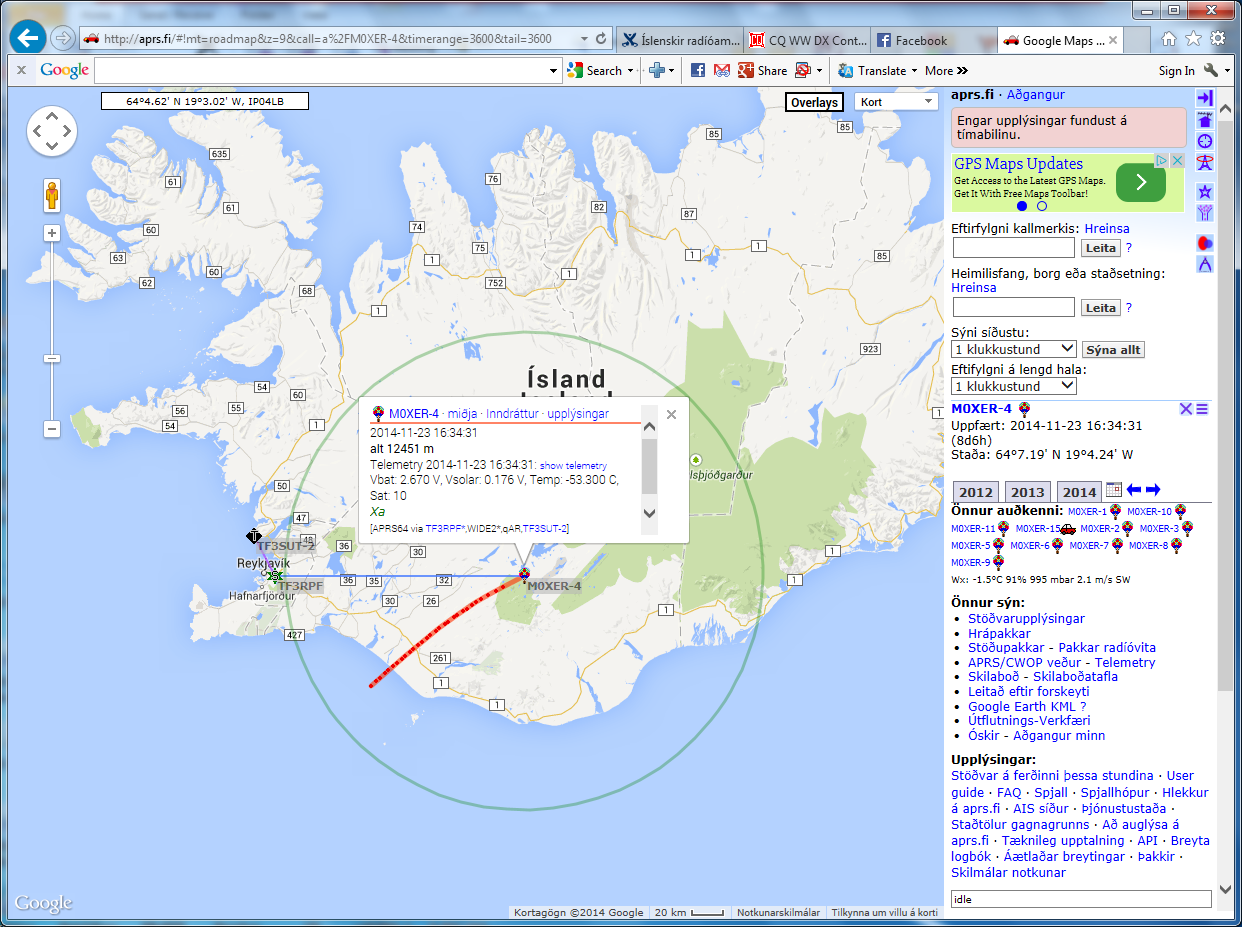Click 'show telemetry' link in popup
Image resolution: width=1242 pixels, height=927 pixels.
coord(573,466)
